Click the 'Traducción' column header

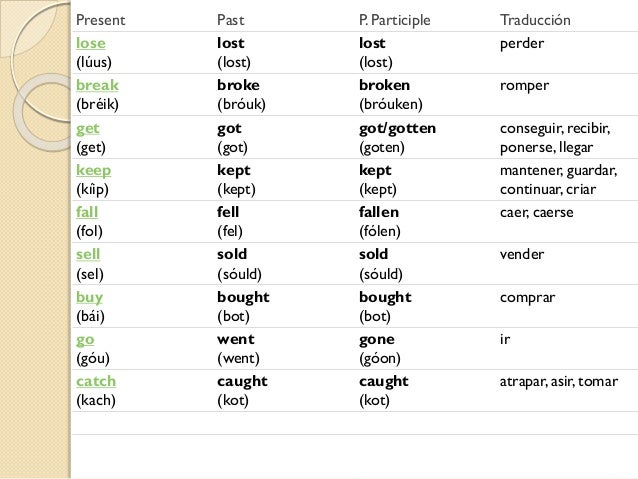pos(535,20)
